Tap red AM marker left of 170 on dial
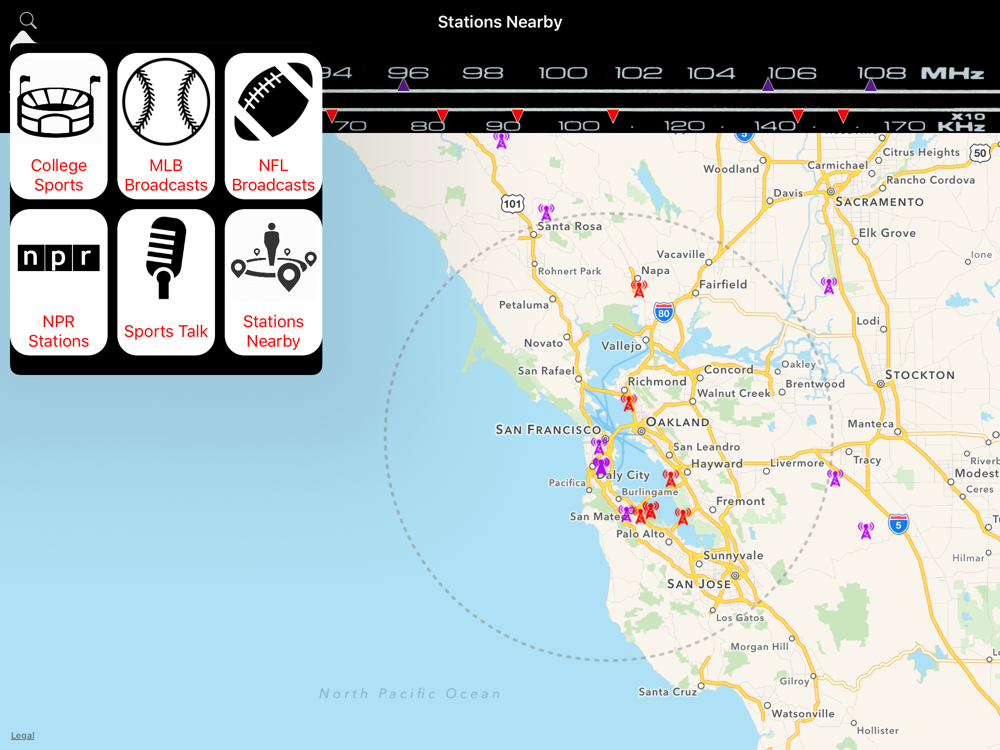 843,115
